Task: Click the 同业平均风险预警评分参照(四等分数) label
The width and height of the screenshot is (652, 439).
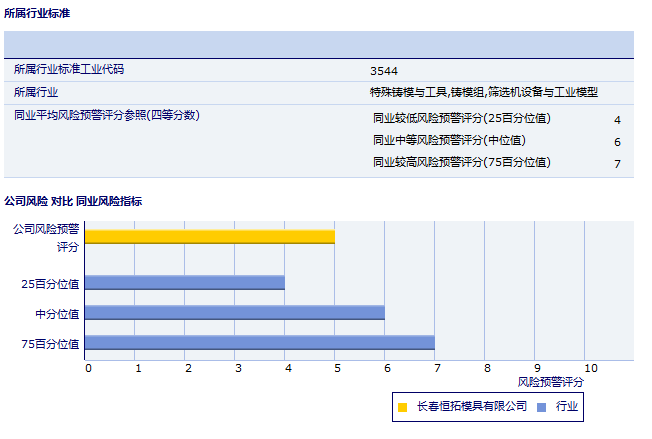Action: point(107,116)
